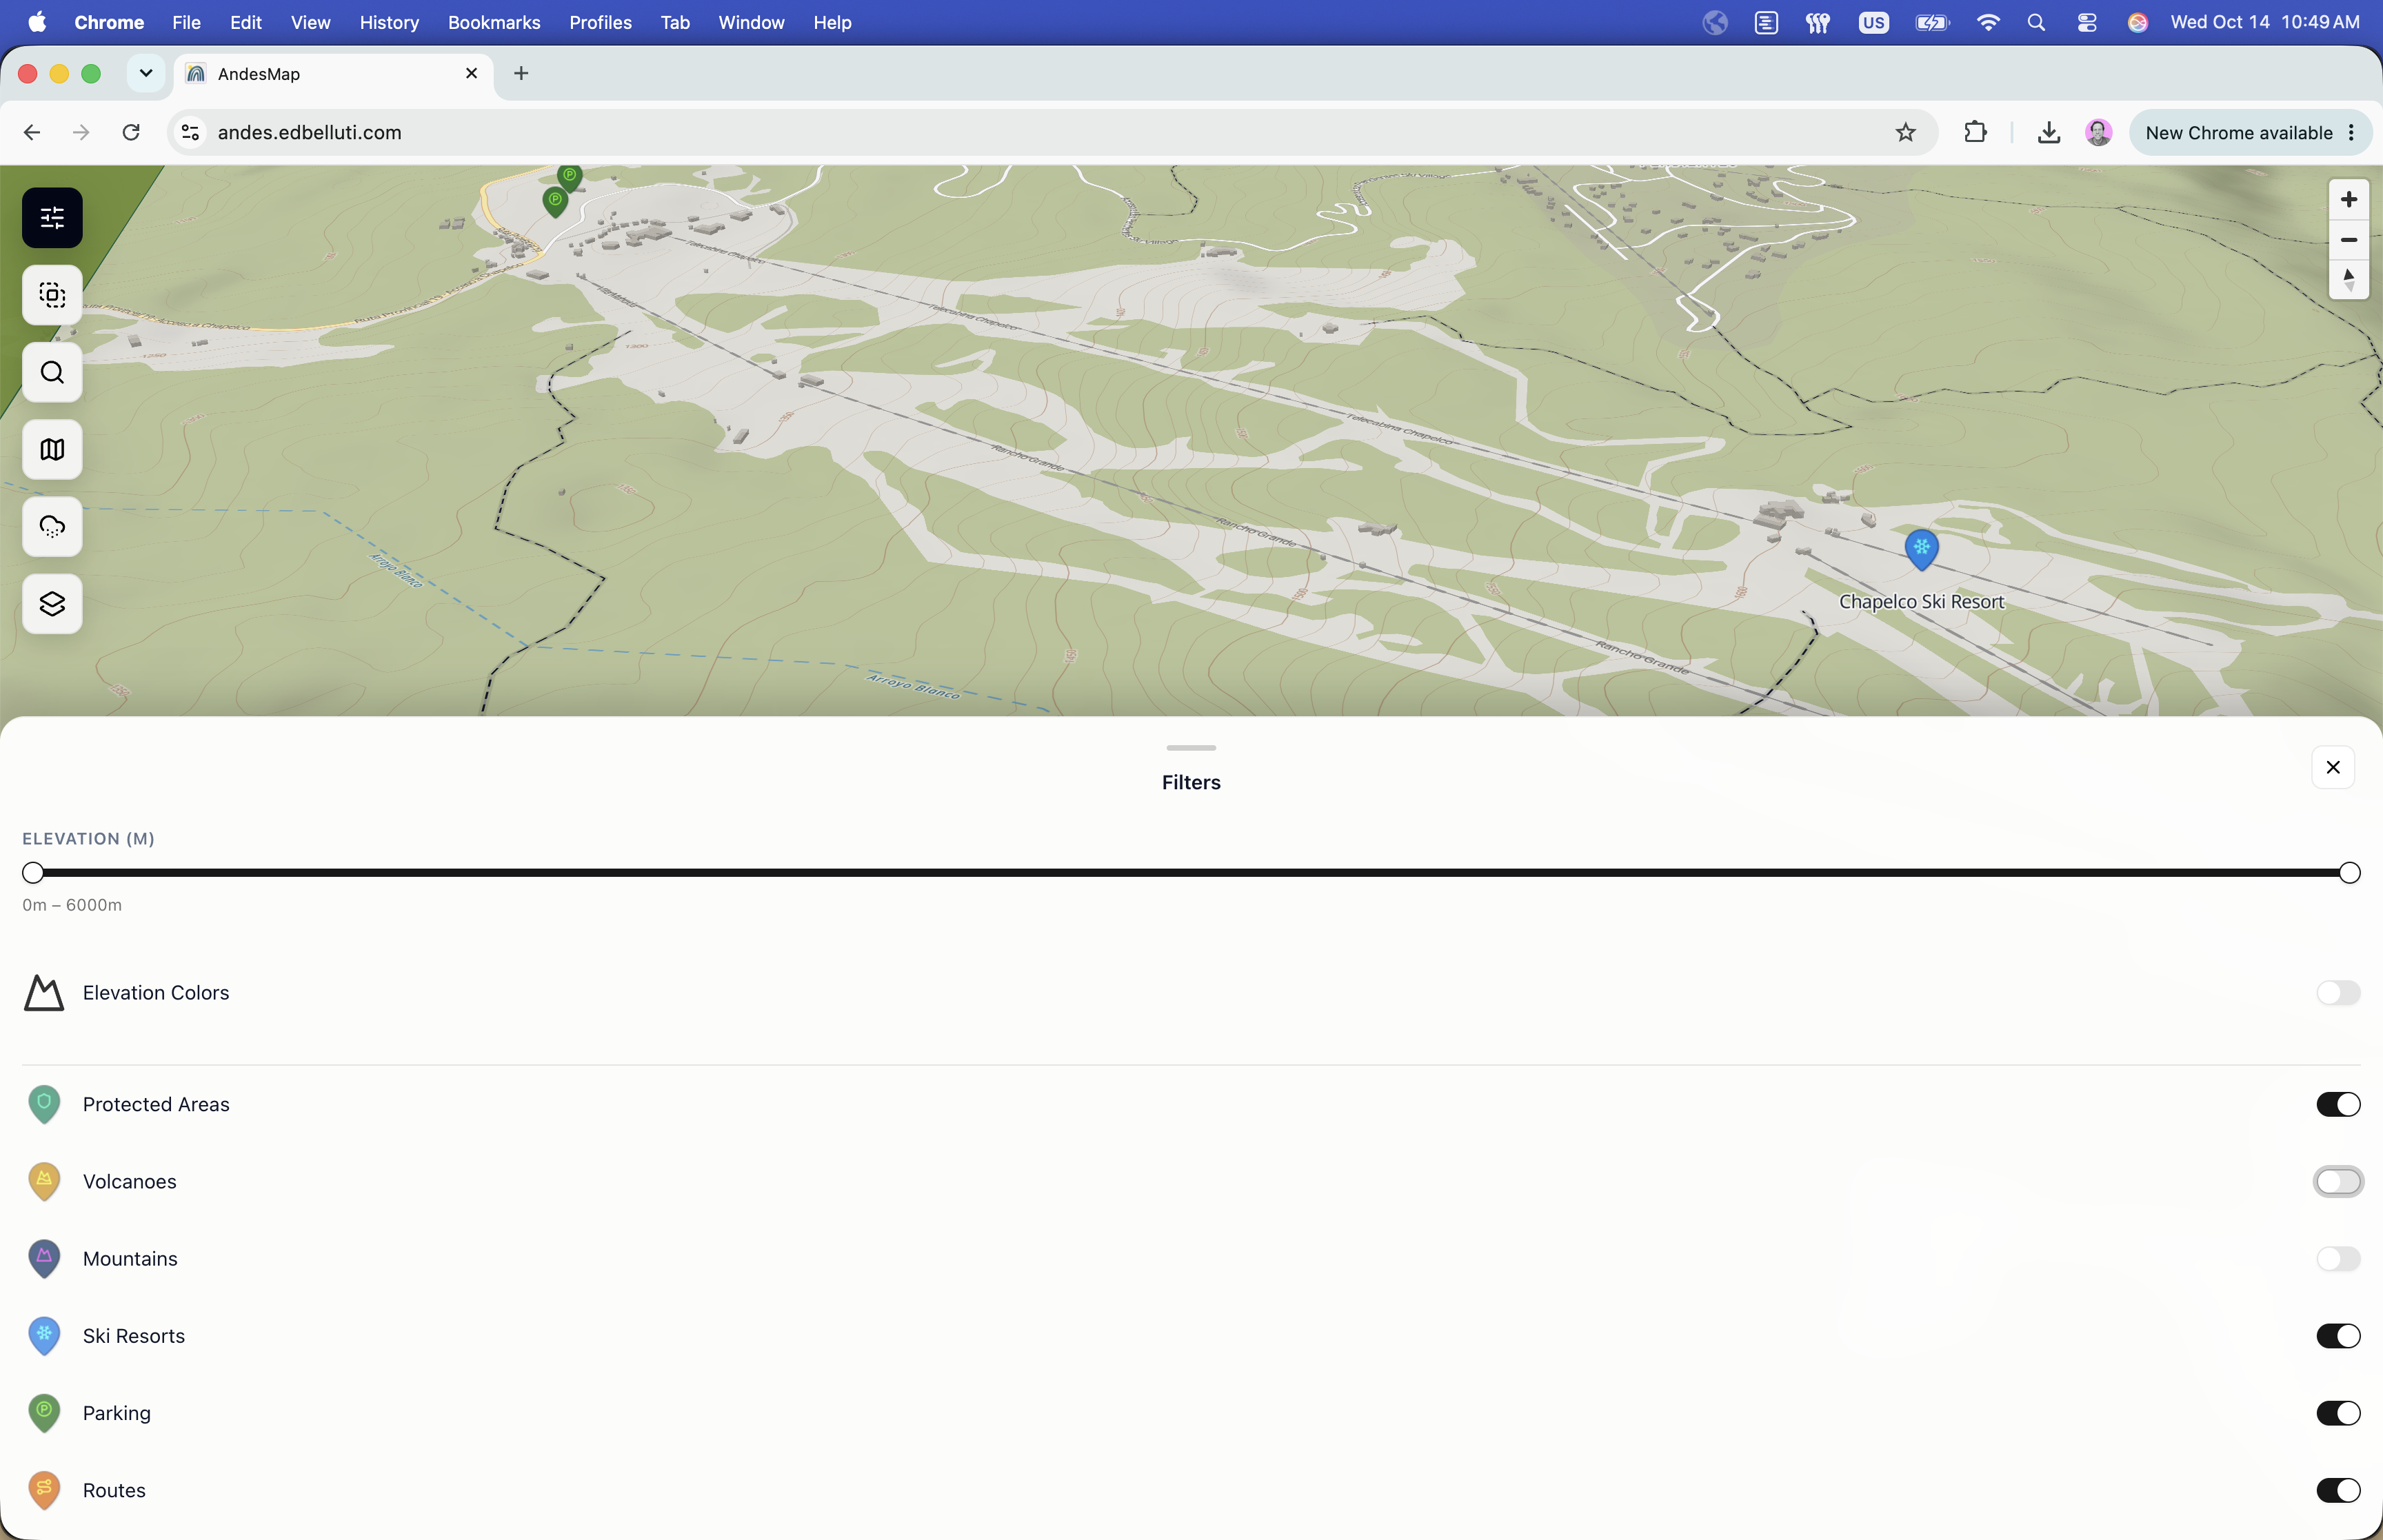Enable the Mountains toggle
The image size is (2383, 1540).
(x=2338, y=1258)
